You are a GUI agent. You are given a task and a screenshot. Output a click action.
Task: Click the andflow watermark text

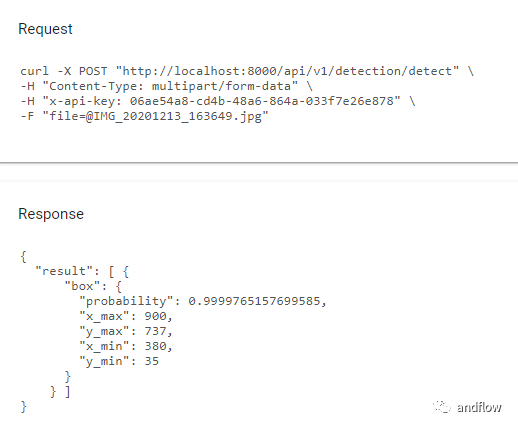(x=479, y=407)
